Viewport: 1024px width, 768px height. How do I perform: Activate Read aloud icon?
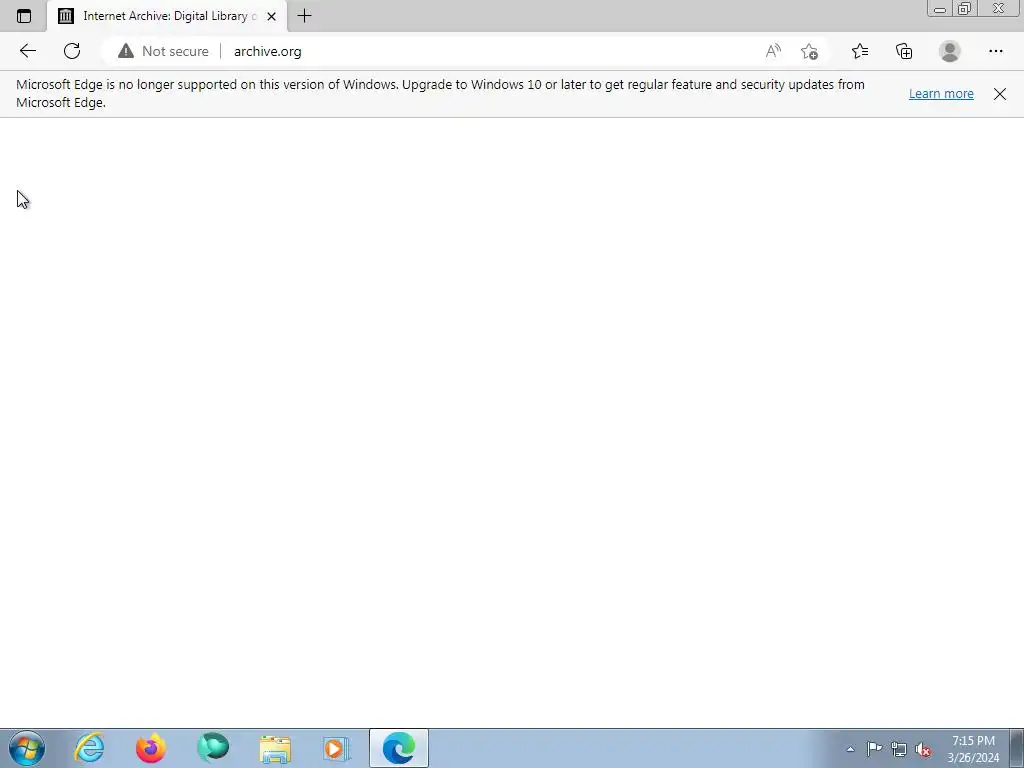(x=773, y=51)
